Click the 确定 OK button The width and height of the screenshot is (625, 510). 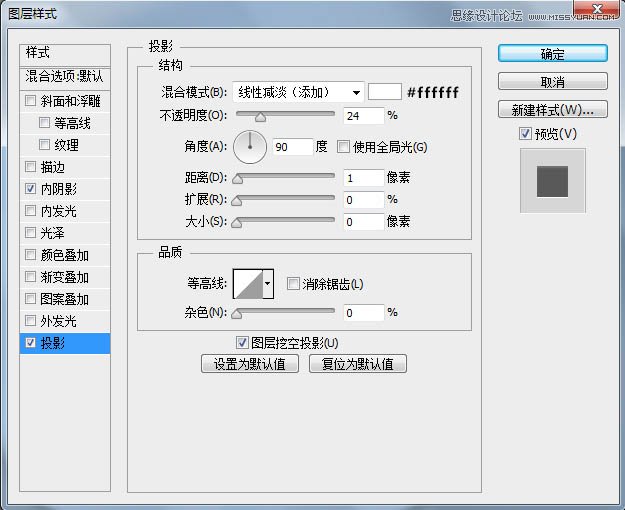point(552,54)
